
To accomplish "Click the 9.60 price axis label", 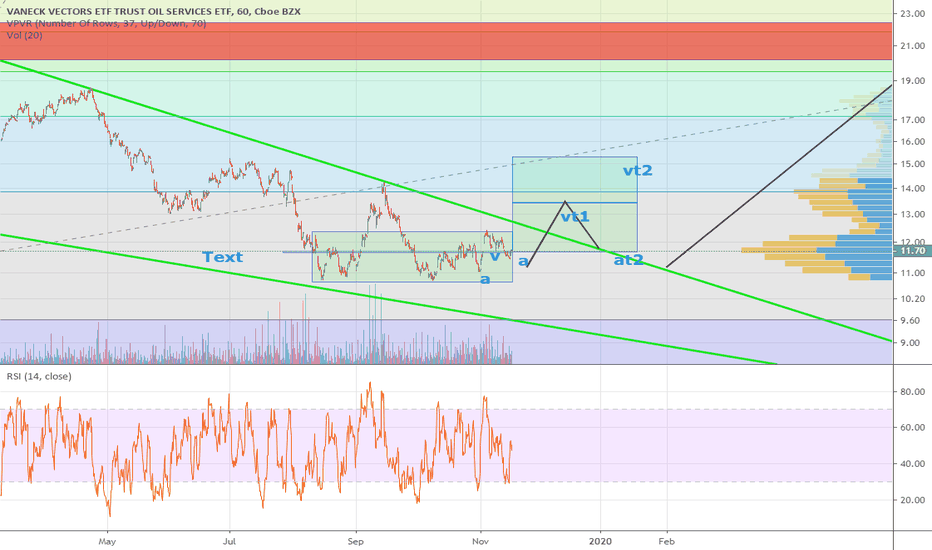I will pos(909,320).
